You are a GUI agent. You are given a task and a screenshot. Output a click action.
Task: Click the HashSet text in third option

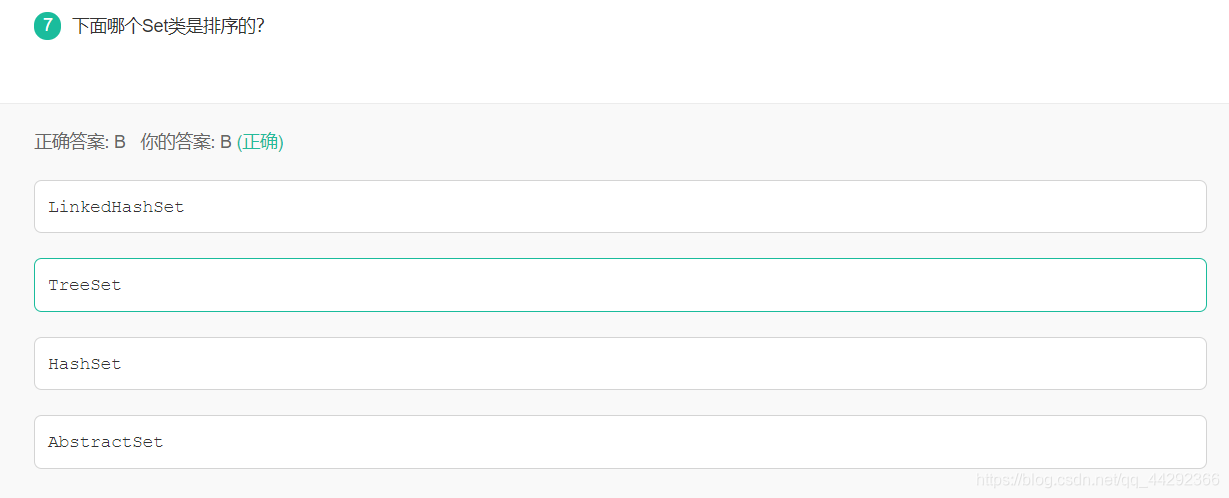click(x=84, y=364)
